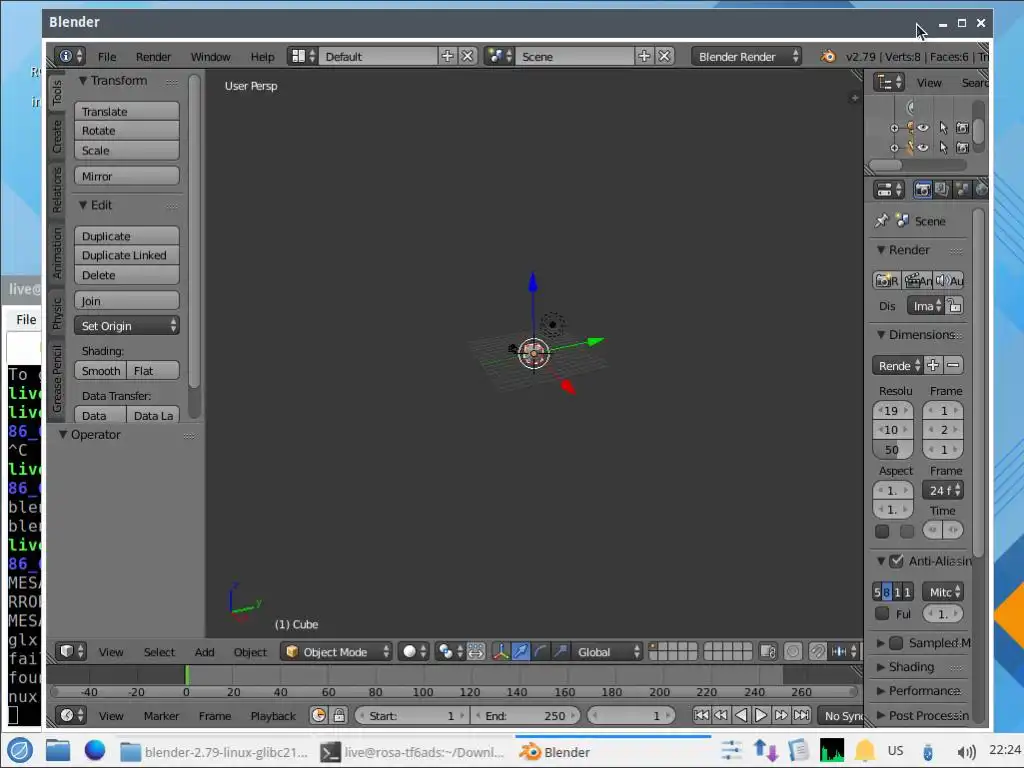Hide the first outliner object via eye
This screenshot has height=768, width=1024.
point(923,127)
